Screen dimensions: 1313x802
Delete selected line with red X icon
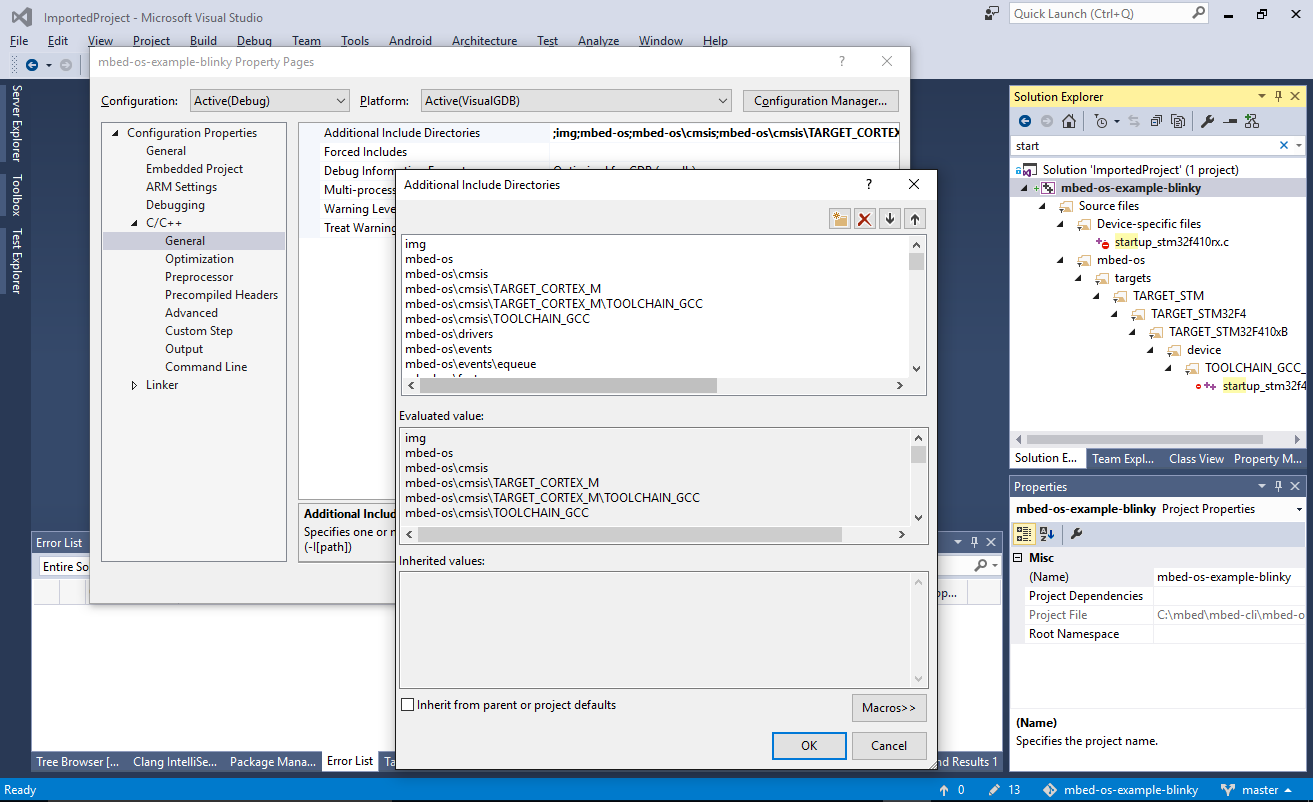tap(865, 219)
